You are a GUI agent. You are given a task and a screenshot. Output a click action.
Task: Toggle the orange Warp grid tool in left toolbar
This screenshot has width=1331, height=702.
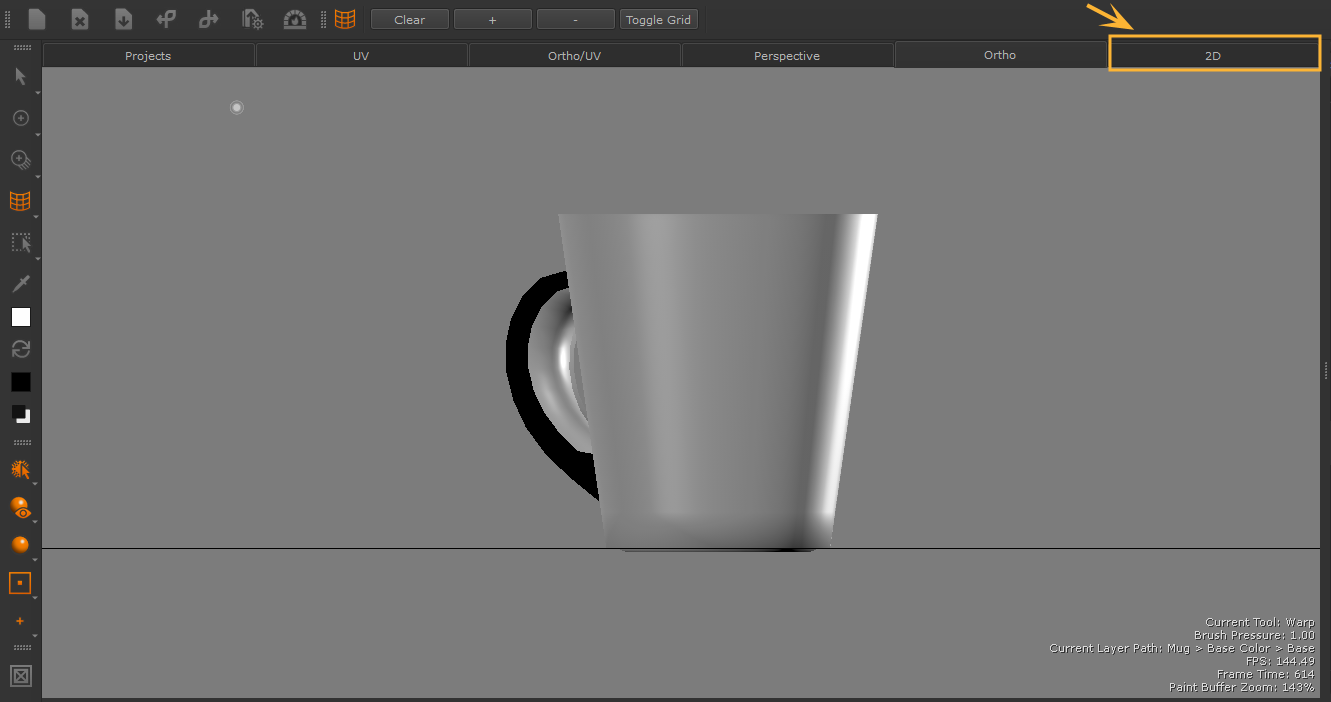20,201
